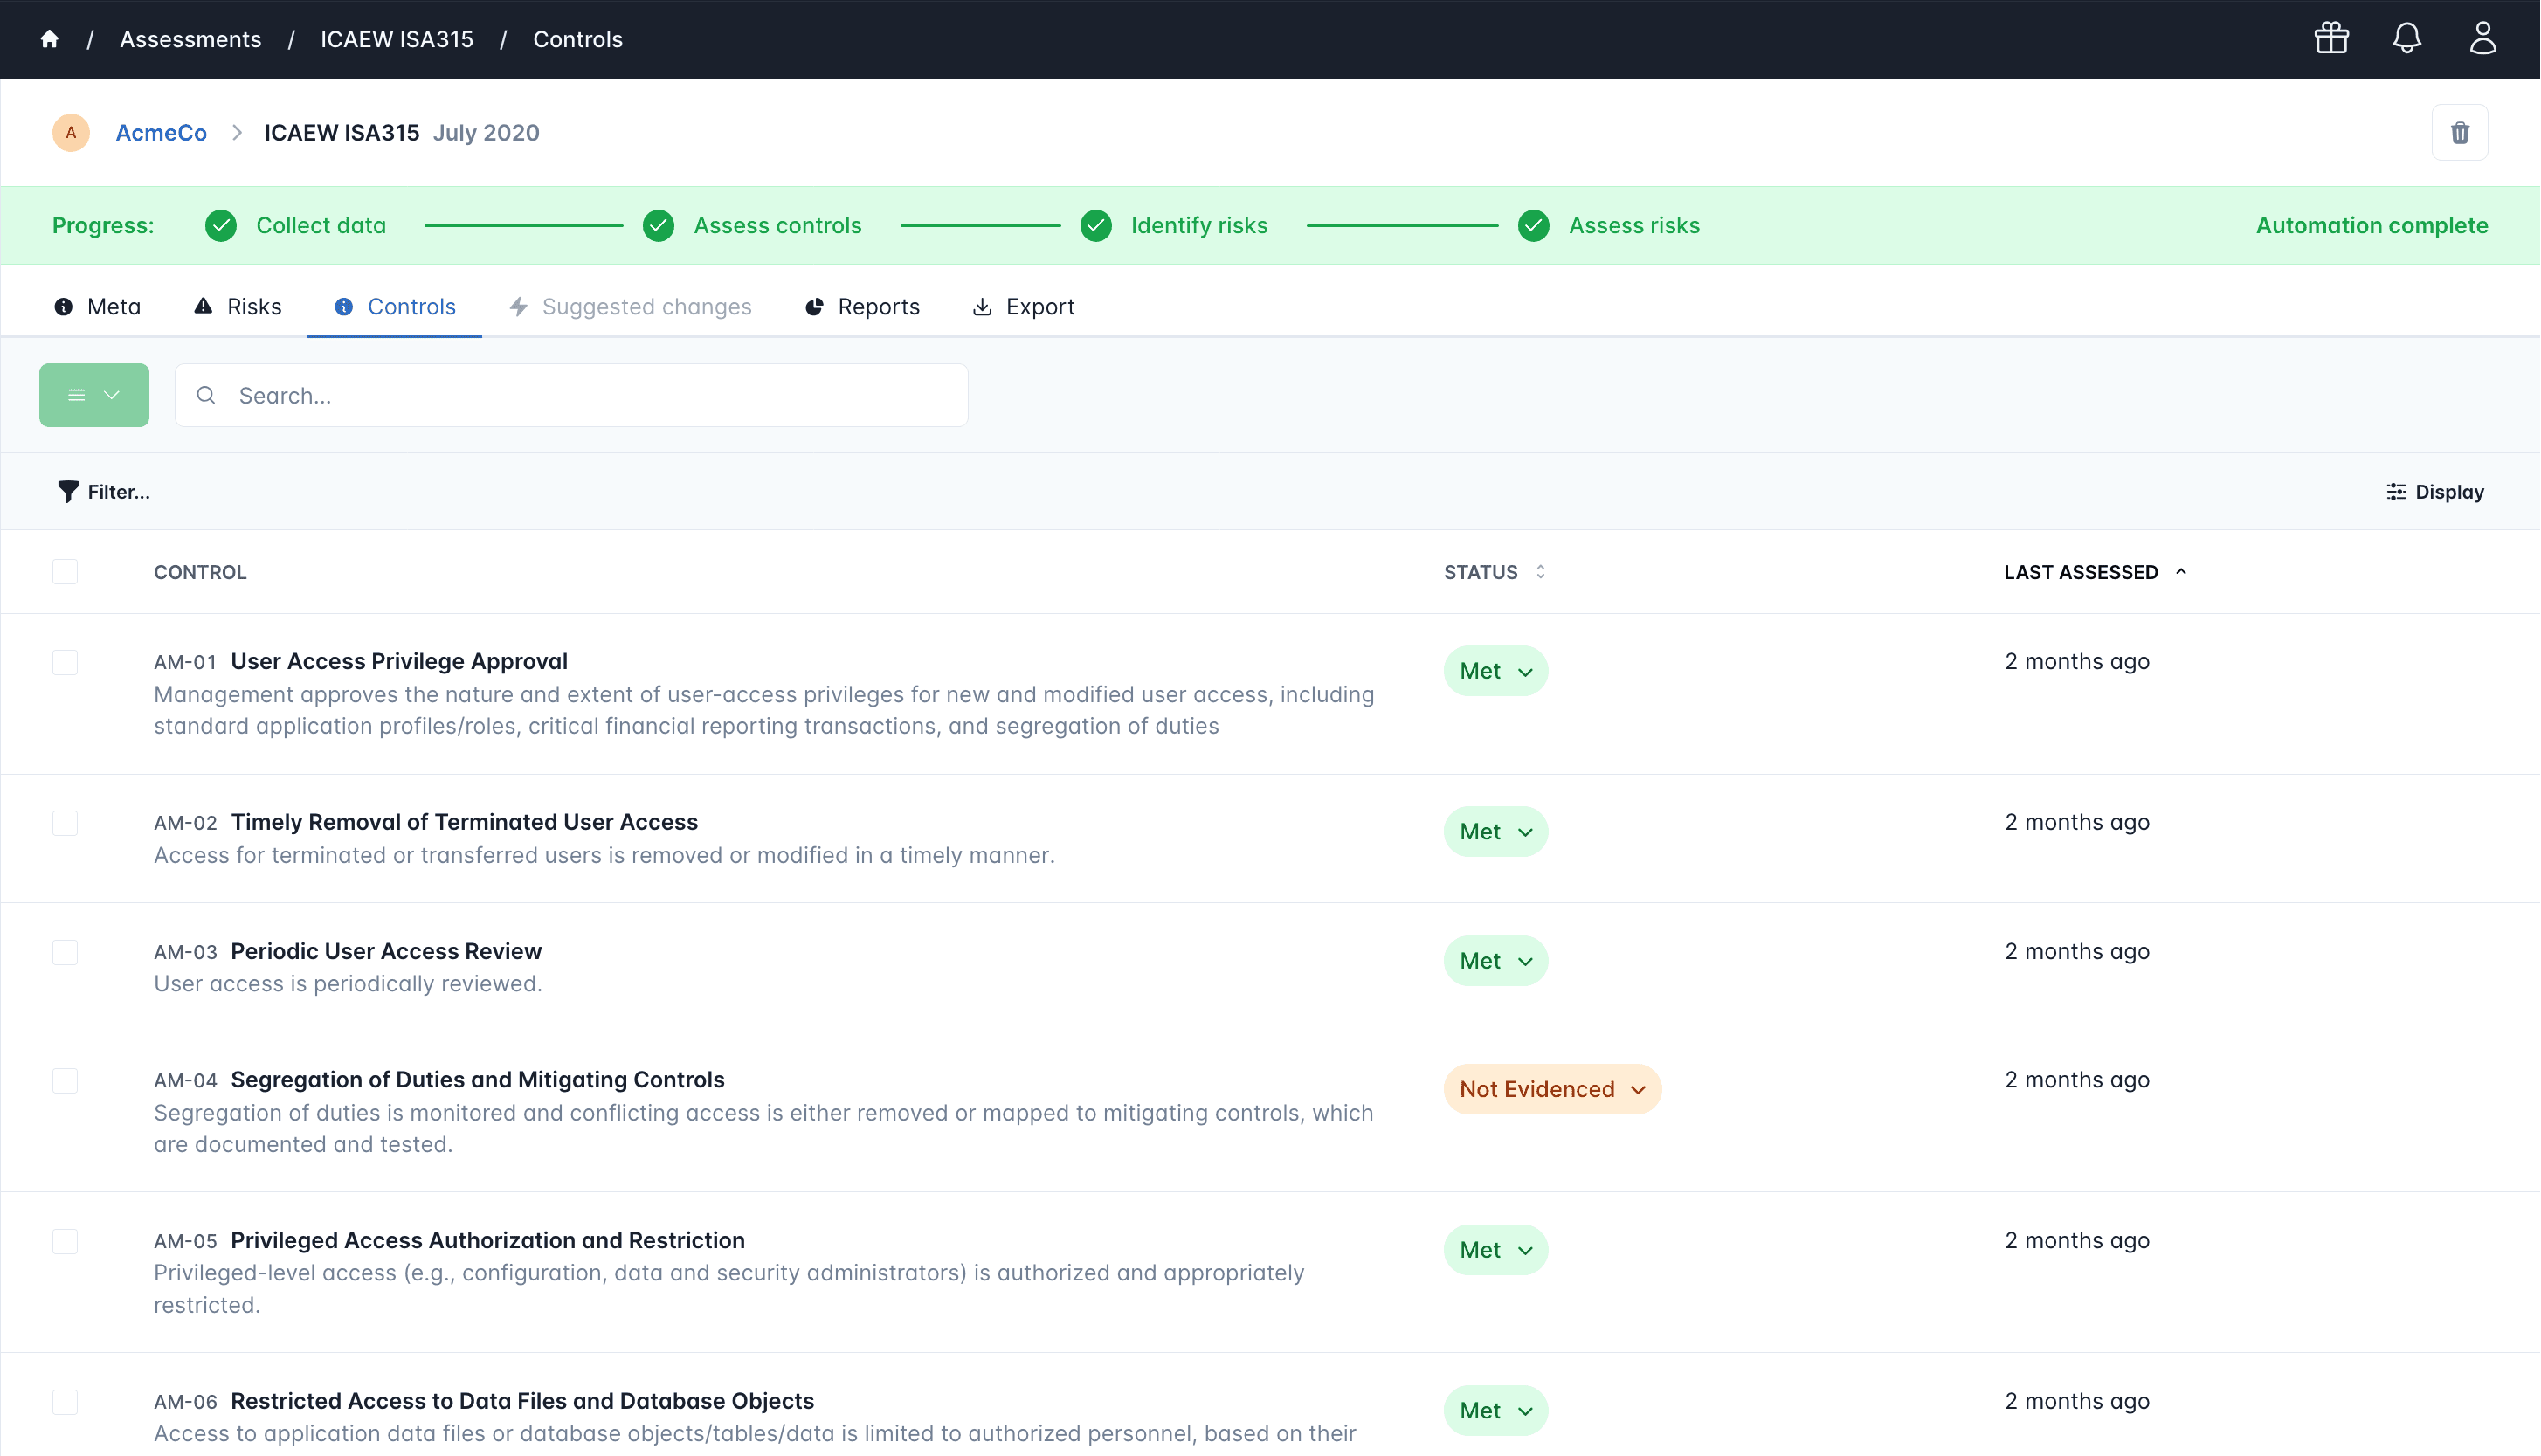
Task: Check the select-all header checkbox
Action: (x=65, y=572)
